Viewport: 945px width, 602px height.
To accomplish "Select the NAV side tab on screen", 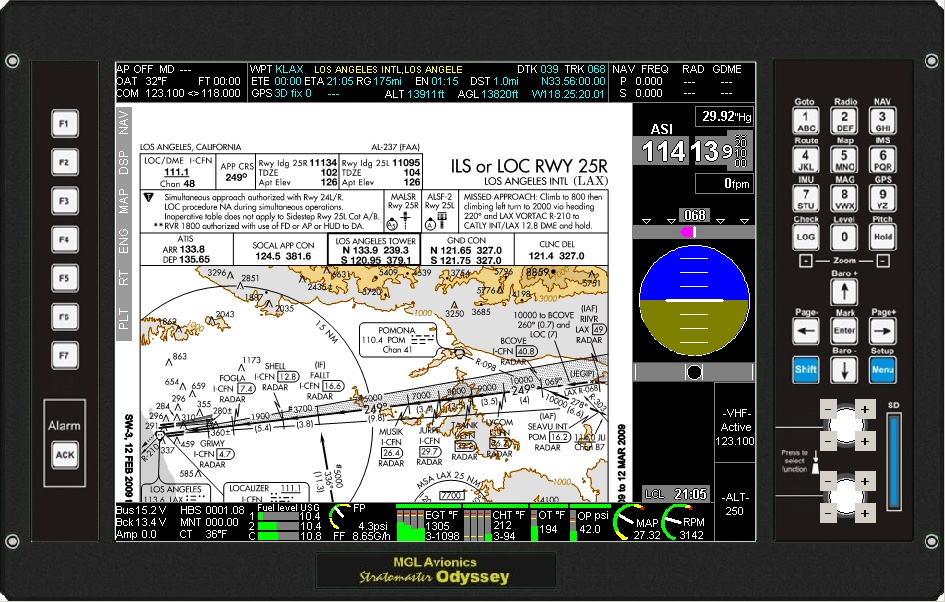I will click(x=124, y=122).
